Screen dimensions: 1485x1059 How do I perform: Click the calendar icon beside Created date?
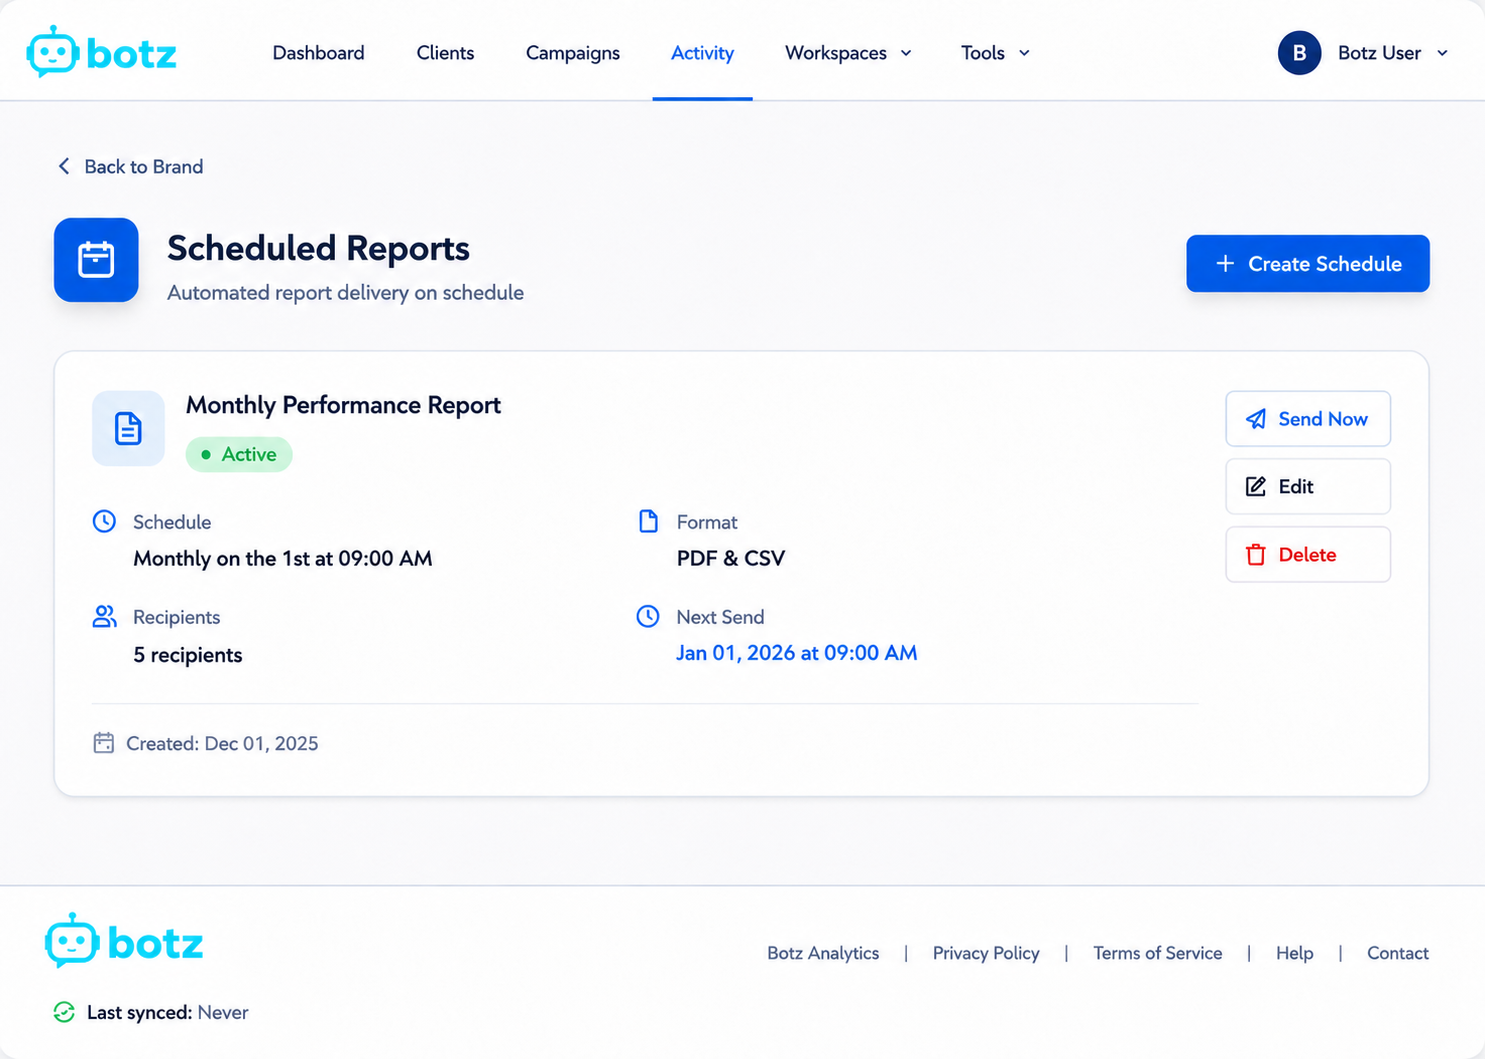pyautogui.click(x=103, y=742)
